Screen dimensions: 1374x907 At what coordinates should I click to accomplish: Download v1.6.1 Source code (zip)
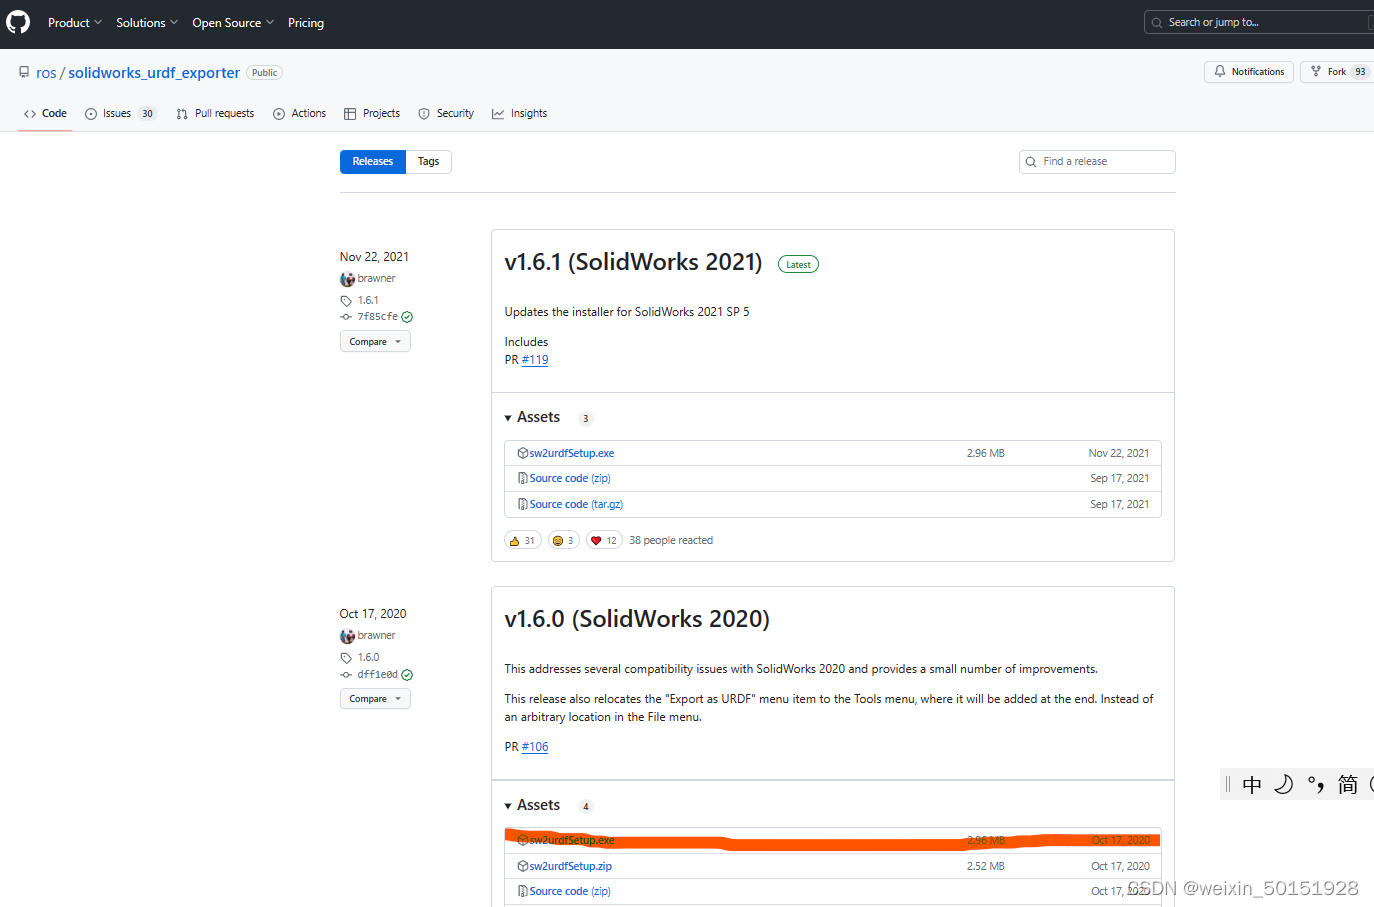pos(570,479)
